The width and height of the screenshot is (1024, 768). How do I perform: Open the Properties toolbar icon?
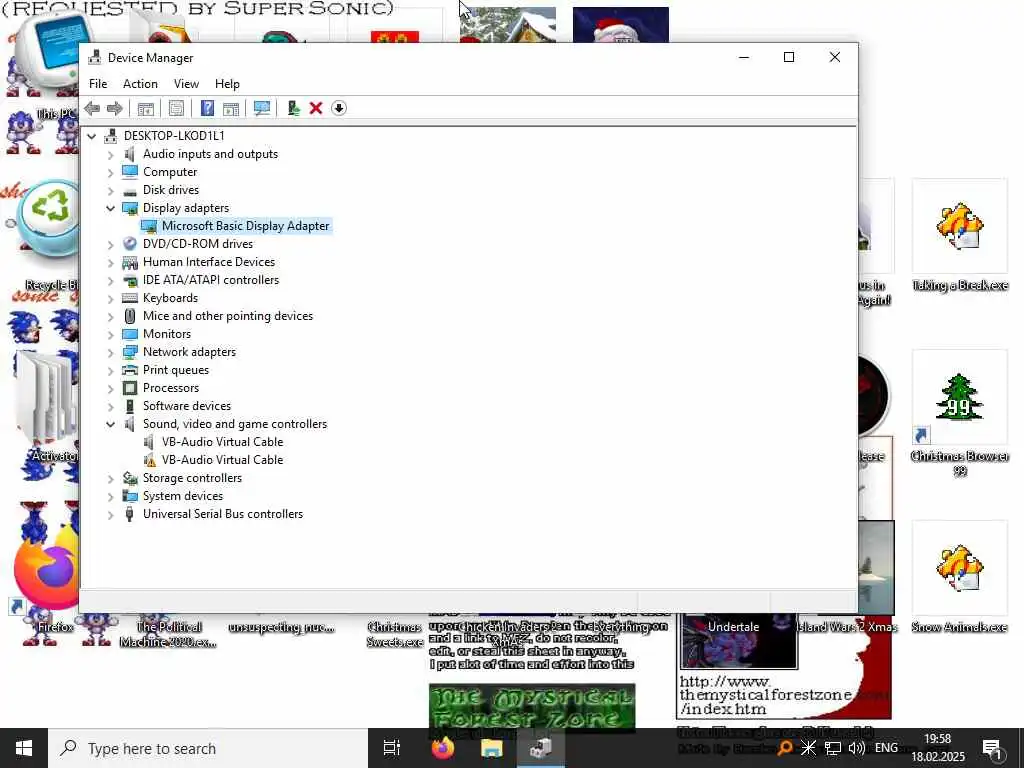(176, 108)
